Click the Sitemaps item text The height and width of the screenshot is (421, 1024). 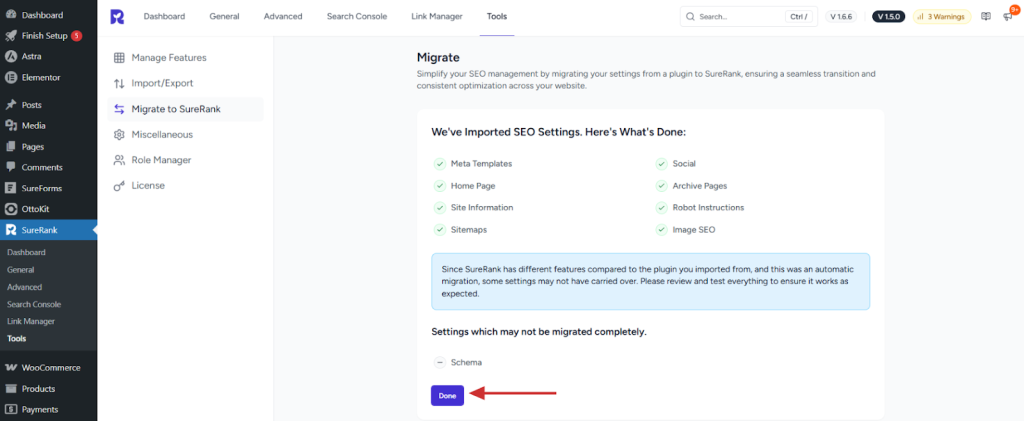pos(468,230)
